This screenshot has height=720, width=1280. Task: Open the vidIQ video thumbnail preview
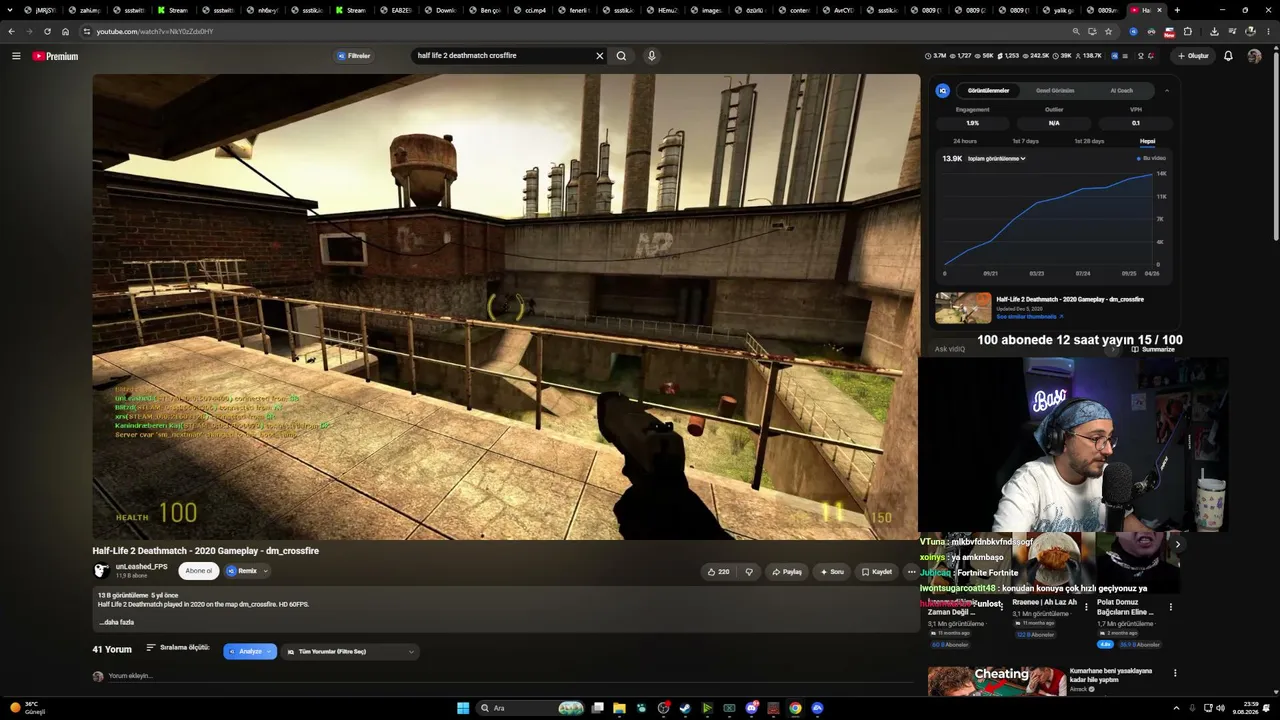pyautogui.click(x=963, y=308)
